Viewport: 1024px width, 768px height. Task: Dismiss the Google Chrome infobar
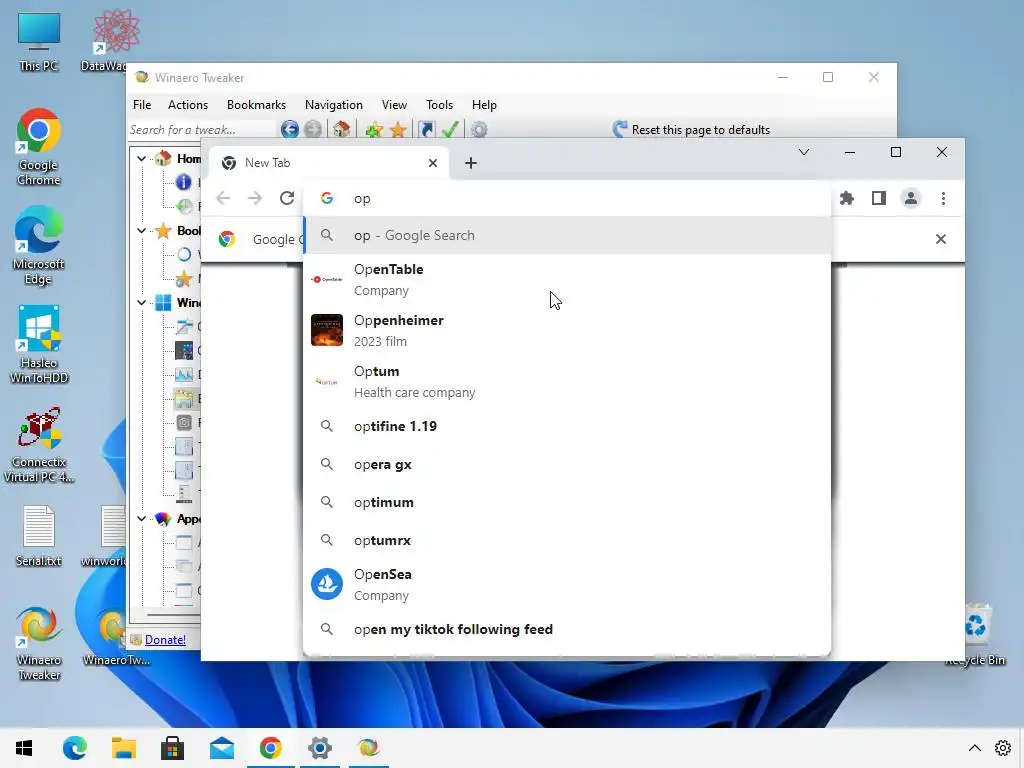[940, 239]
